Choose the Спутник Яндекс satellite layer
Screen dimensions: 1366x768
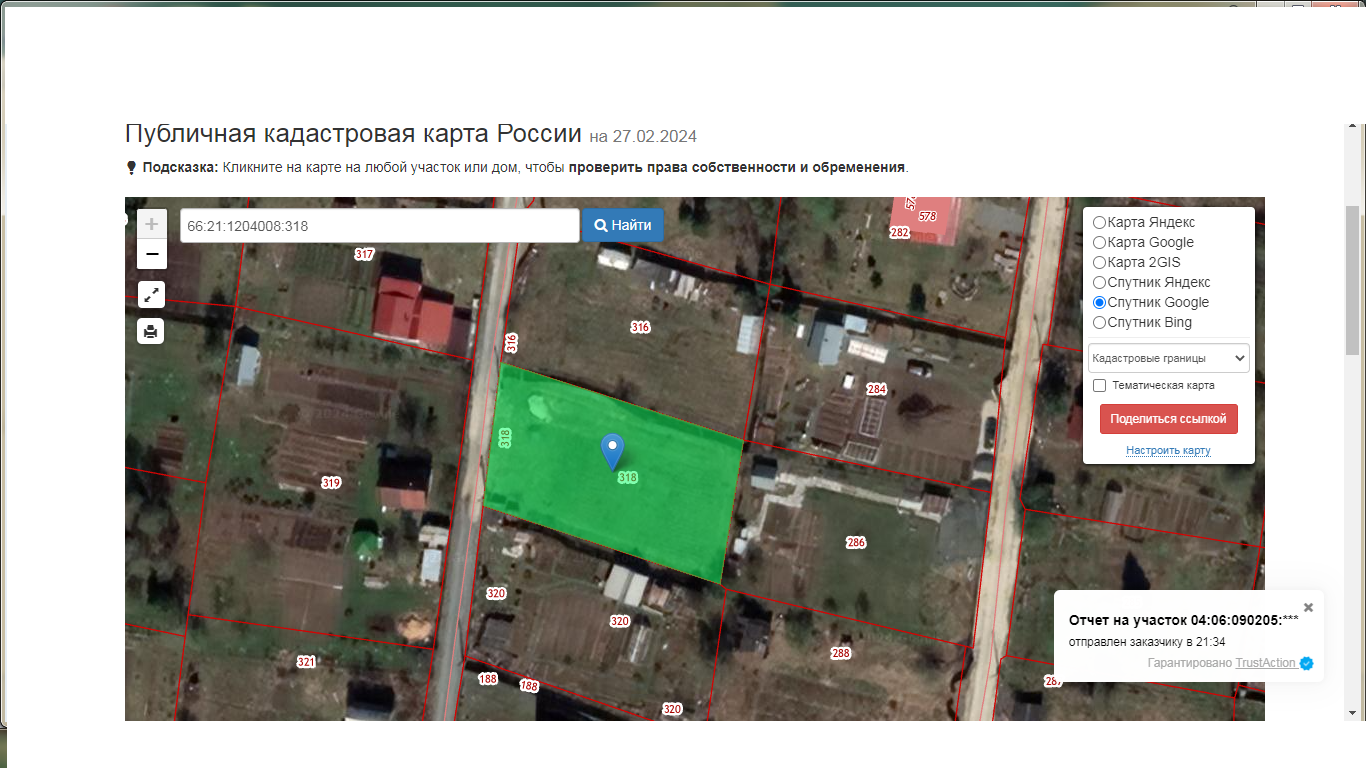point(1099,283)
